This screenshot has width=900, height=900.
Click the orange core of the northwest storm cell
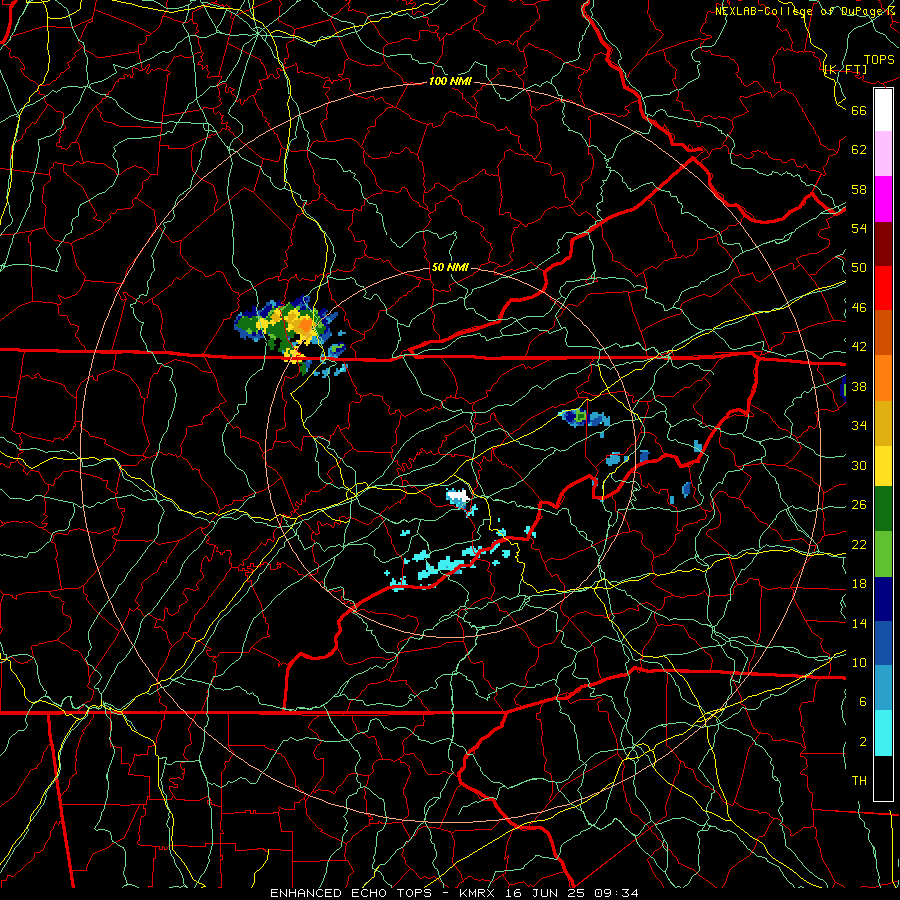[x=306, y=327]
